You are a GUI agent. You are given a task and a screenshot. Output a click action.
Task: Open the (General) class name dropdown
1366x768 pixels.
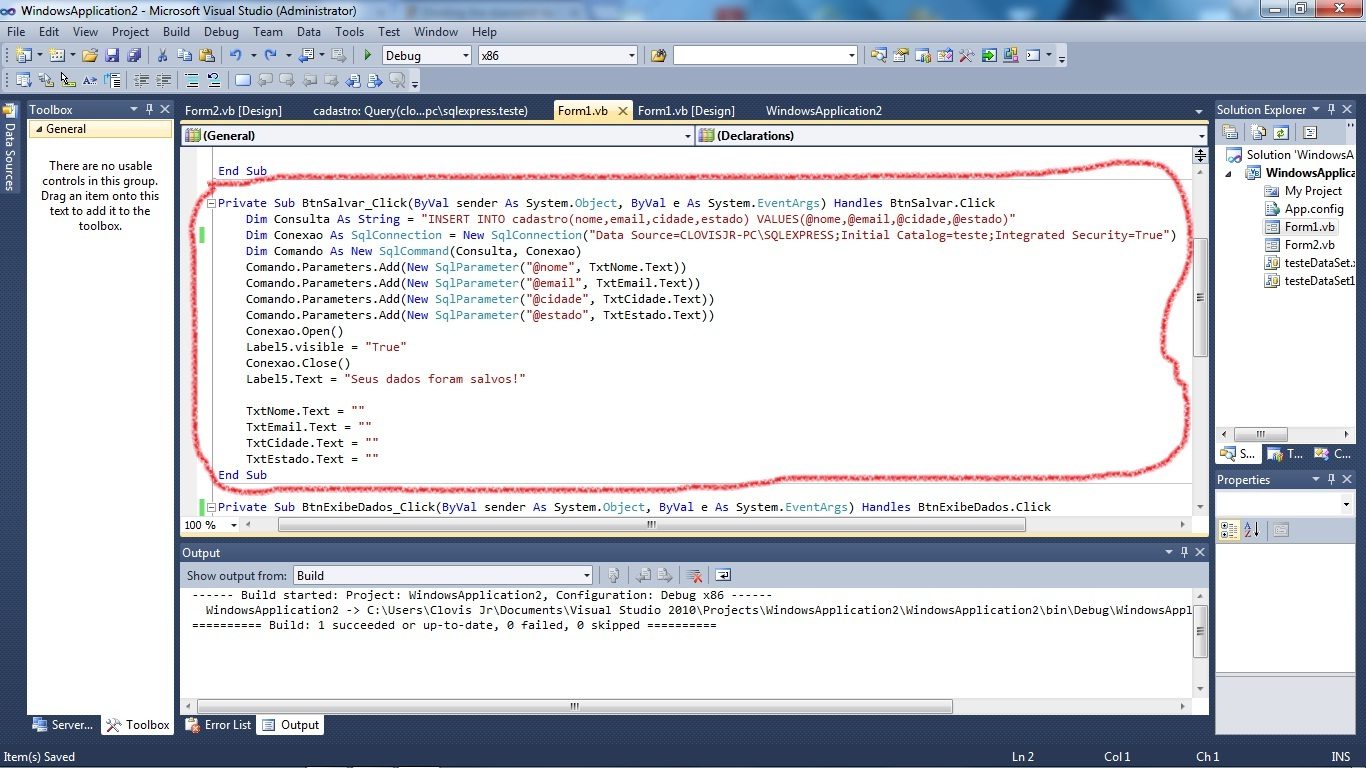click(x=687, y=136)
